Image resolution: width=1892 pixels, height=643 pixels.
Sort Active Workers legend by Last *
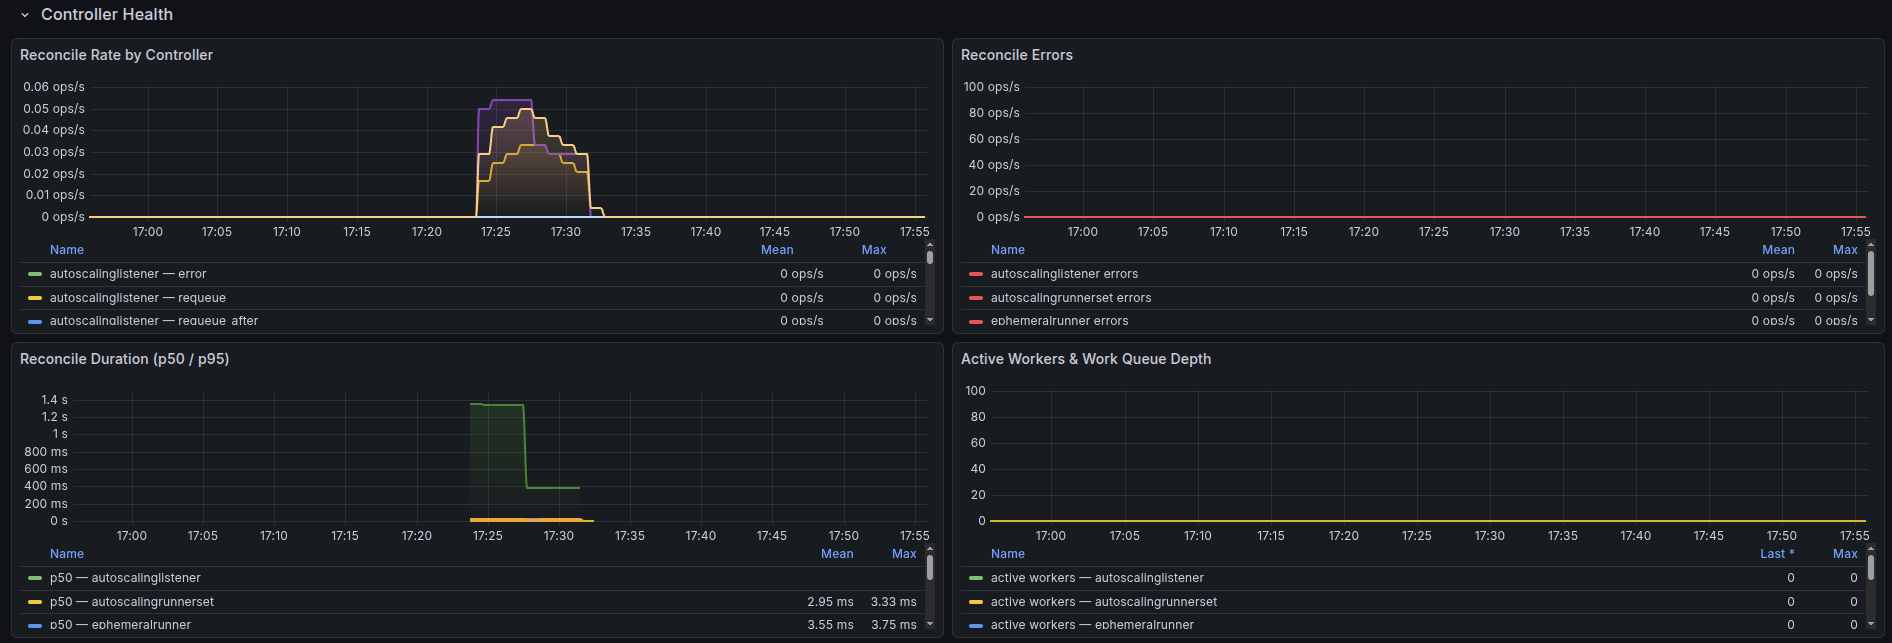click(x=1776, y=554)
